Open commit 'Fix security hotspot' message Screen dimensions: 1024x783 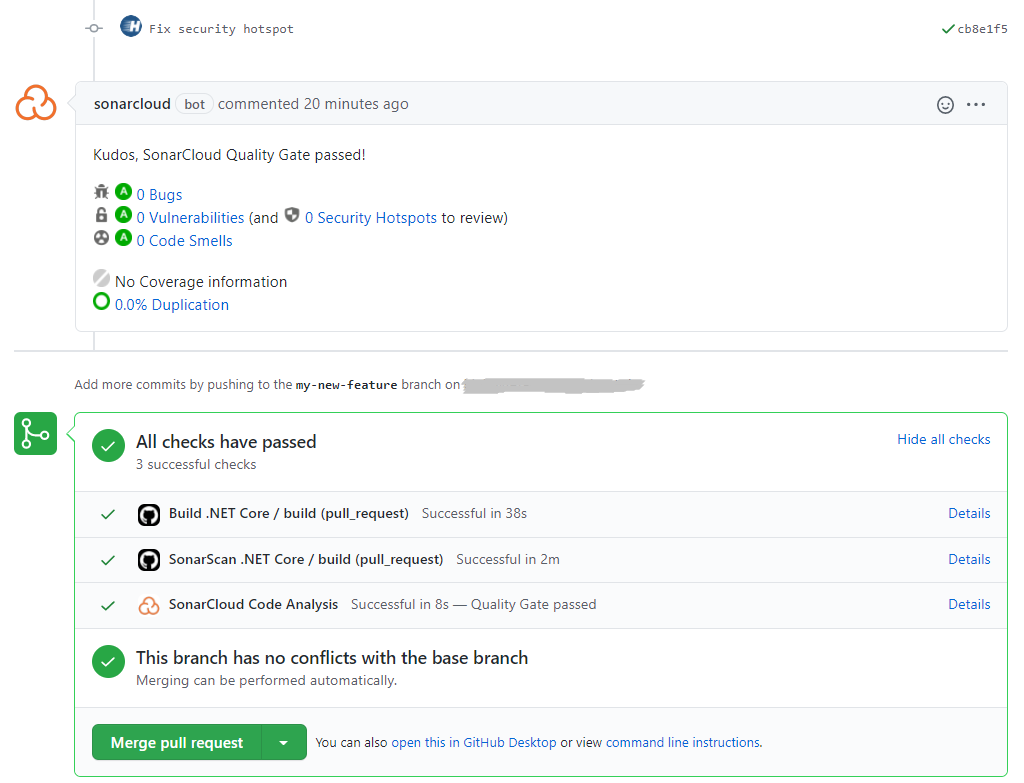(221, 29)
